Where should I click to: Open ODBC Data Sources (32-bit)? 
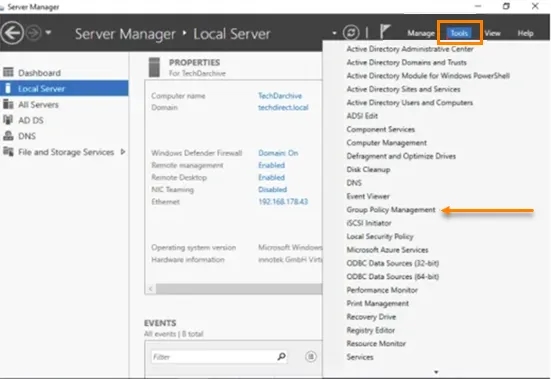coord(393,263)
